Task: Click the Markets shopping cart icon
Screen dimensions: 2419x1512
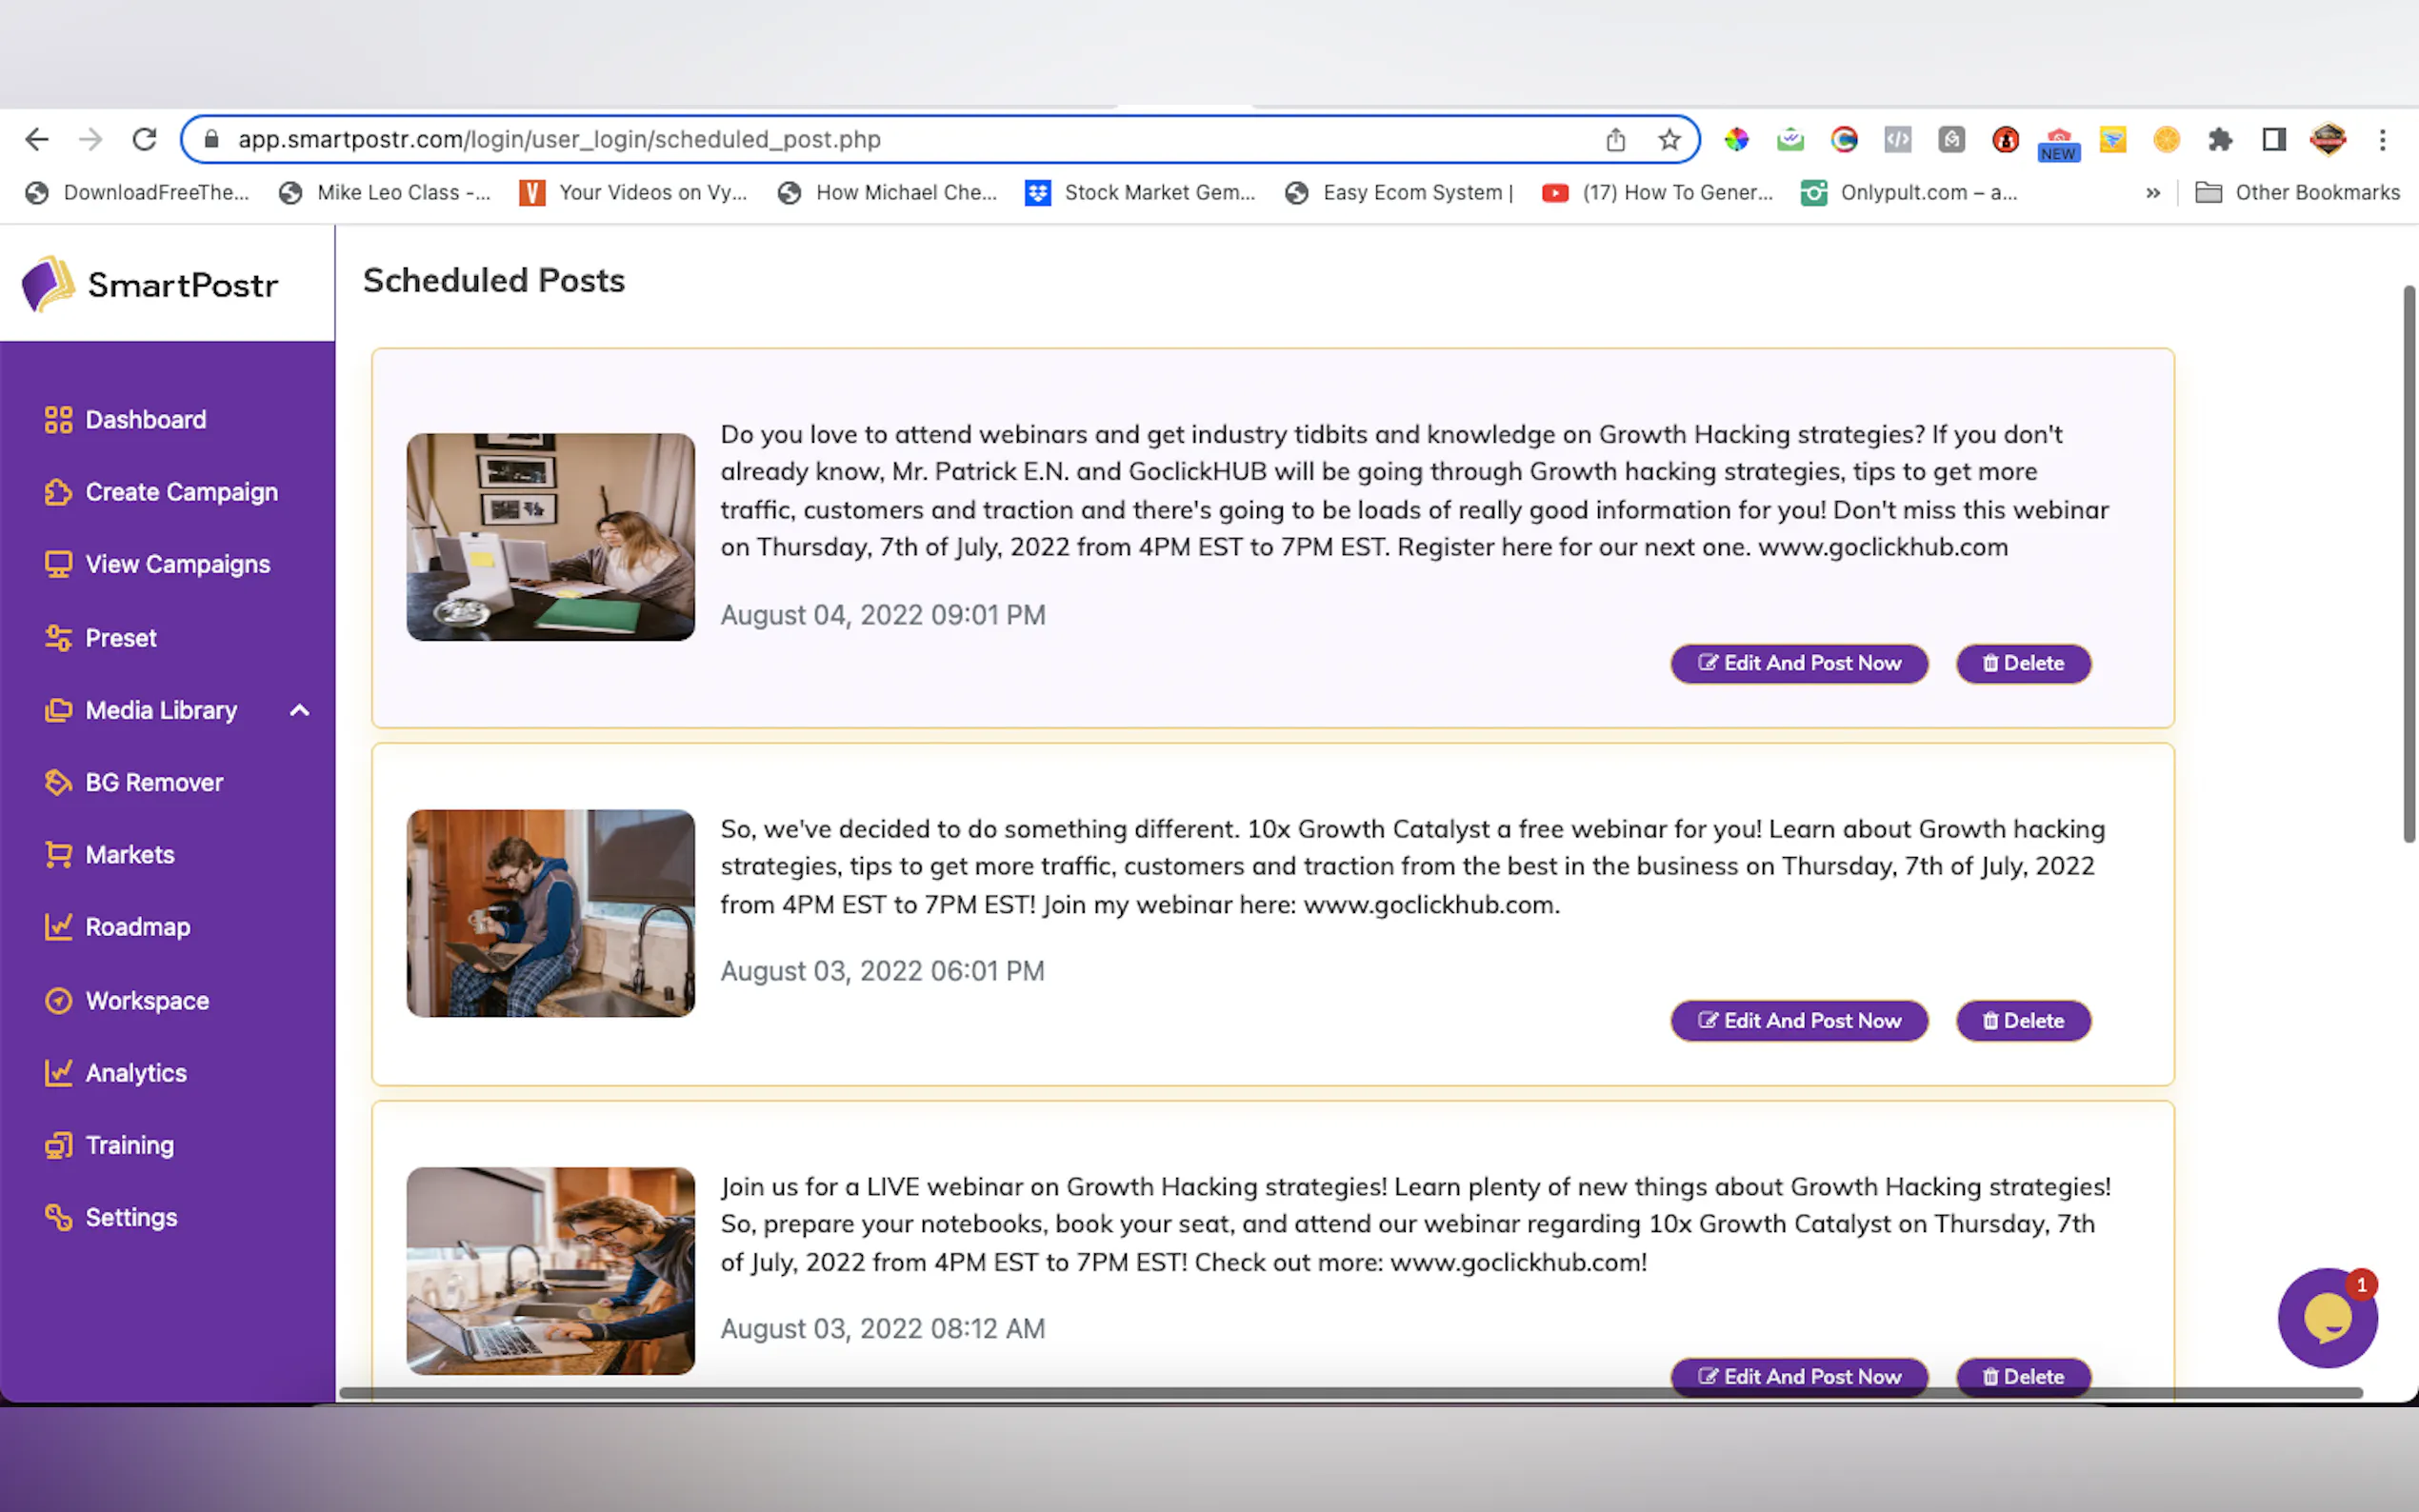Action: pyautogui.click(x=58, y=855)
